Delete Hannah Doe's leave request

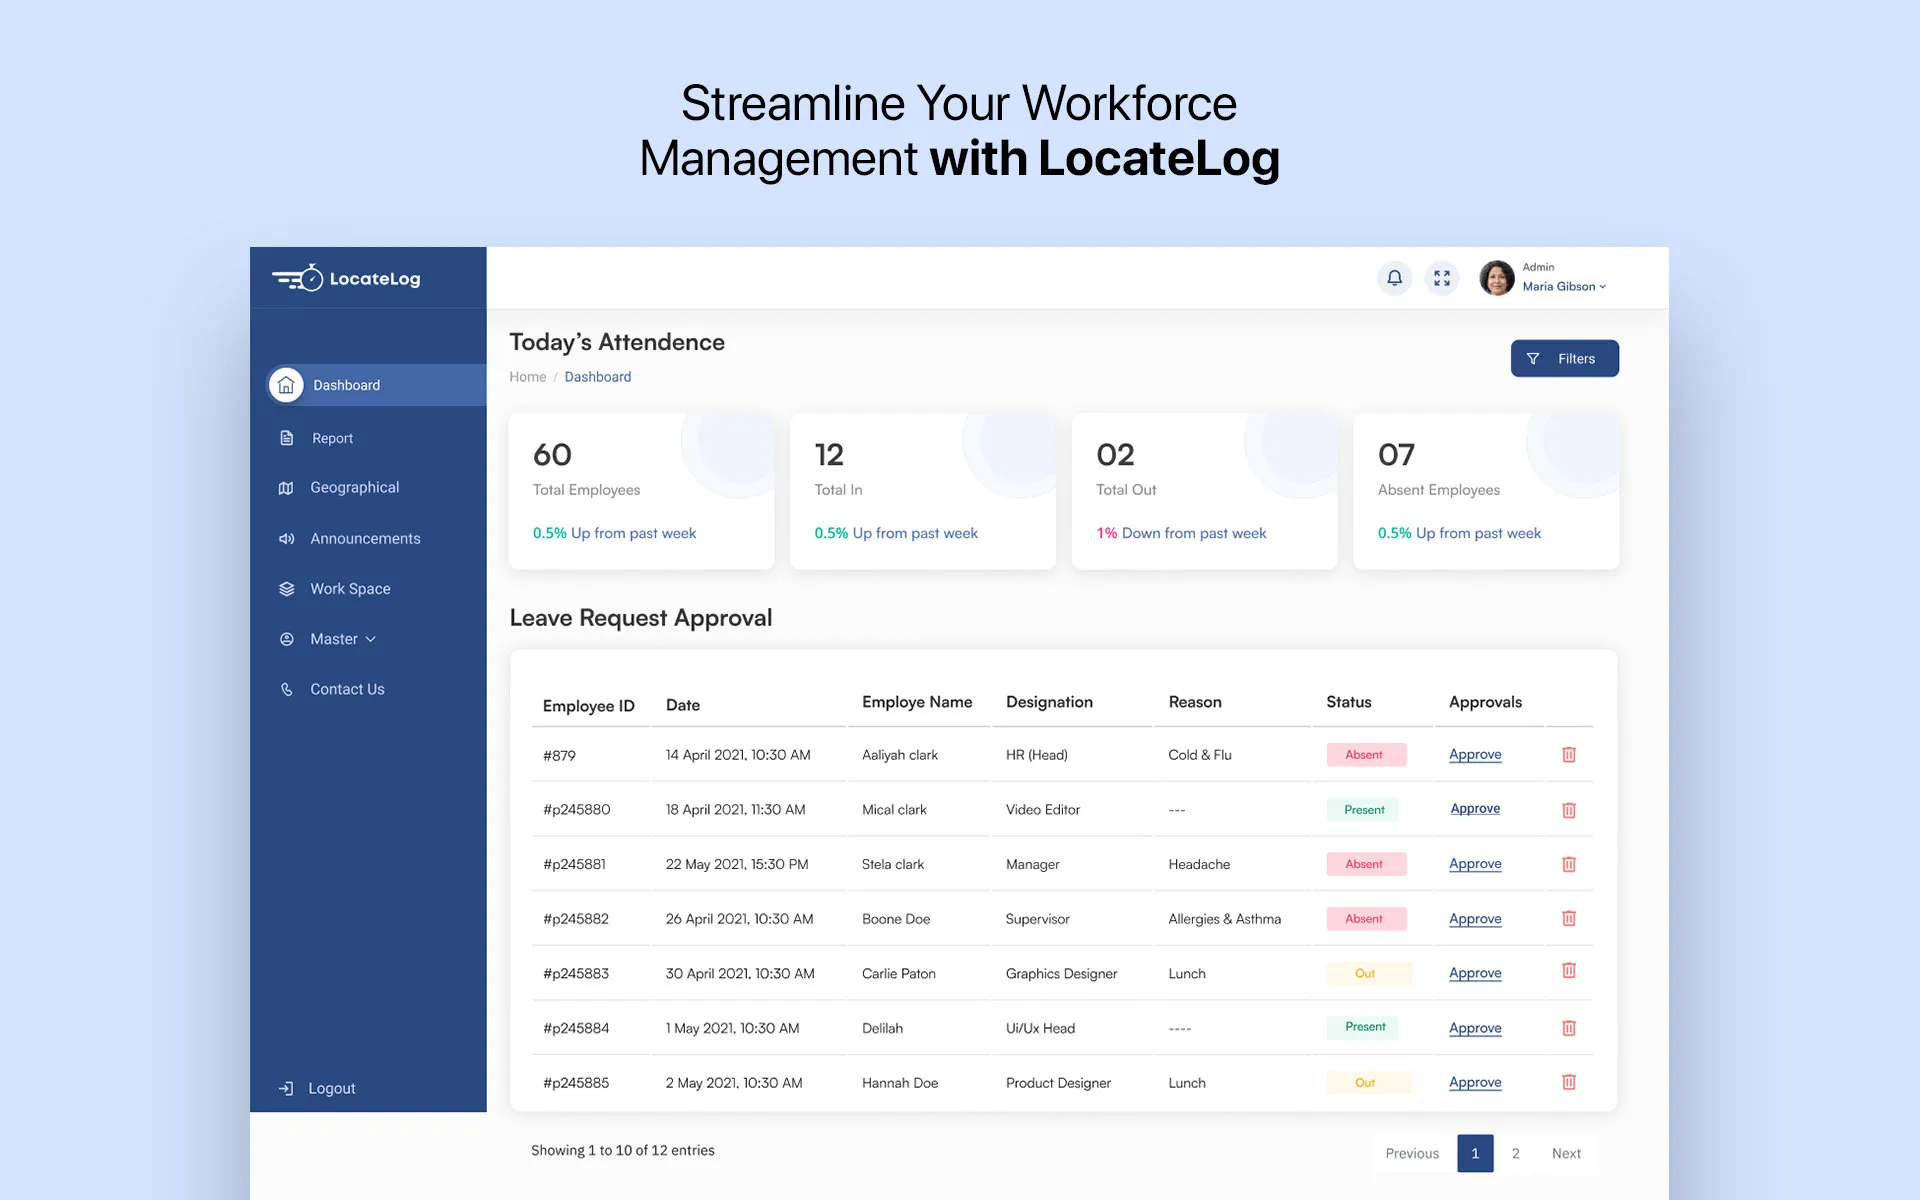[x=1568, y=1082]
